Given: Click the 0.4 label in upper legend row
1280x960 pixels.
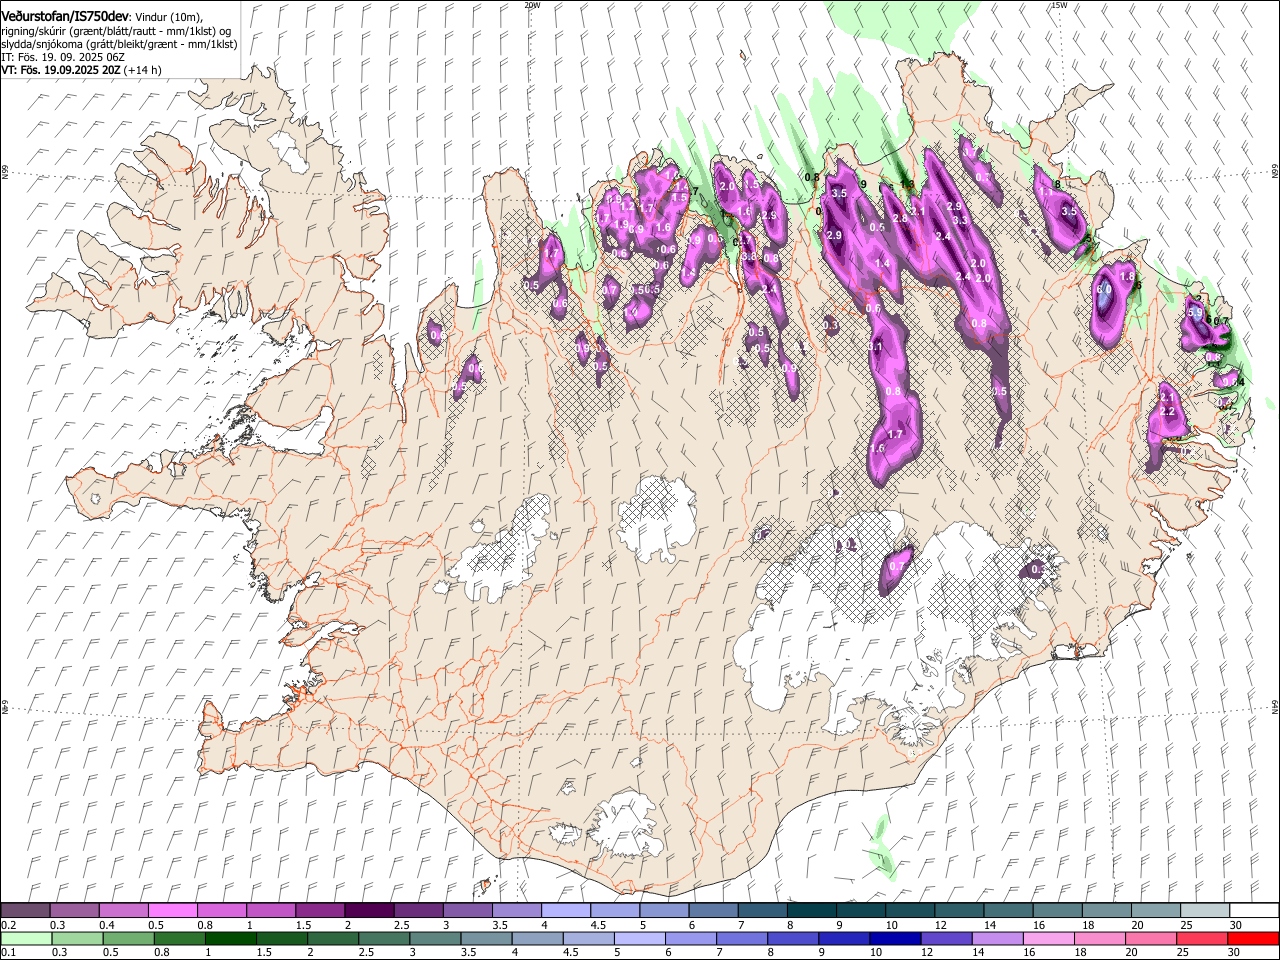Looking at the screenshot, I should (x=107, y=925).
